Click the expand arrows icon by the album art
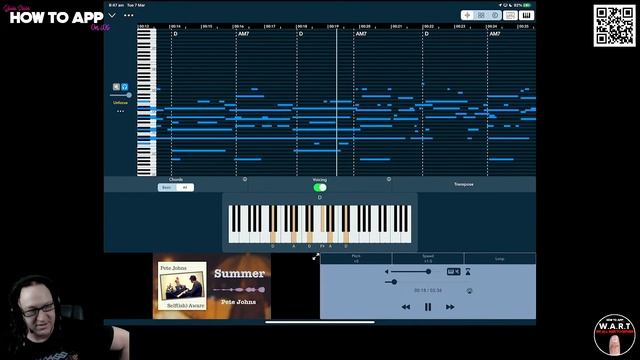Viewport: 640px width, 360px height. [x=316, y=257]
